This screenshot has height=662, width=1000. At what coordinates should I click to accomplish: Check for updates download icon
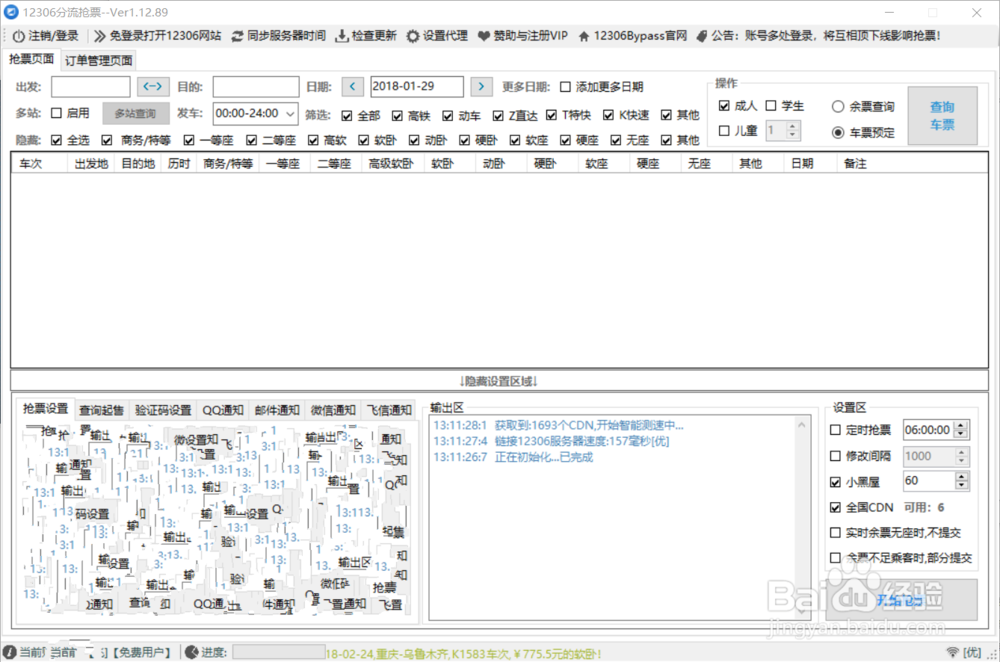coord(342,36)
